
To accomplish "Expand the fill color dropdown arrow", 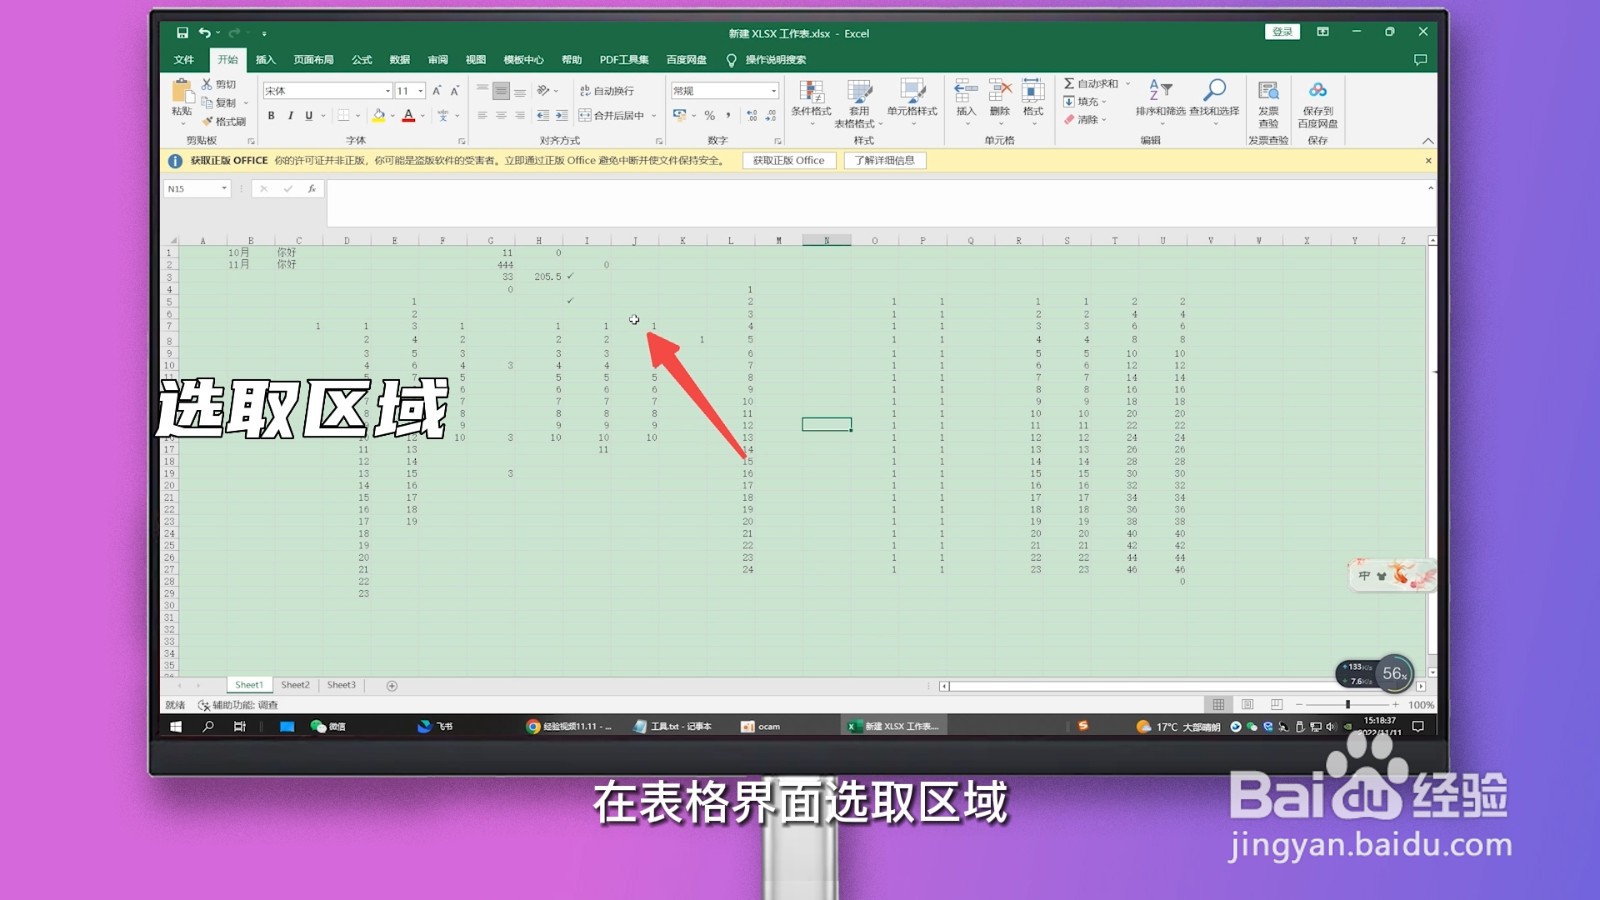I will tap(391, 115).
